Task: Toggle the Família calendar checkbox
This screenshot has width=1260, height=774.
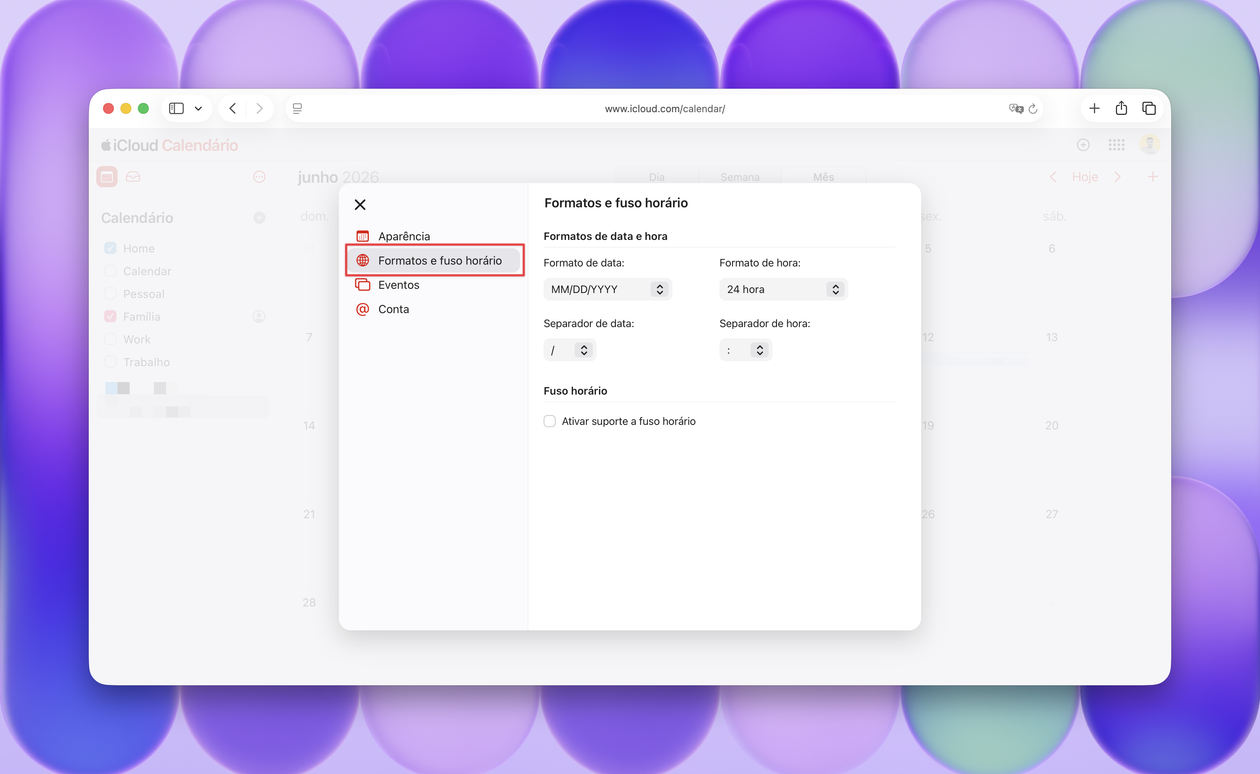Action: (110, 316)
